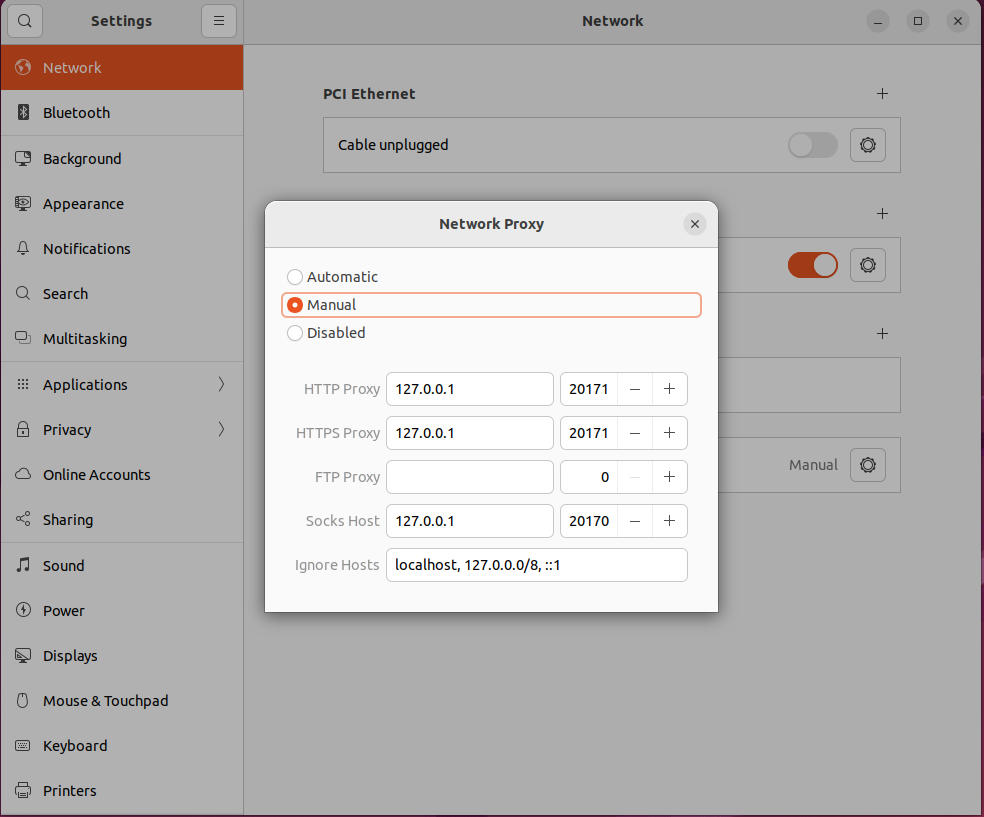Click the FTP Proxy address field
The height and width of the screenshot is (817, 984).
469,477
